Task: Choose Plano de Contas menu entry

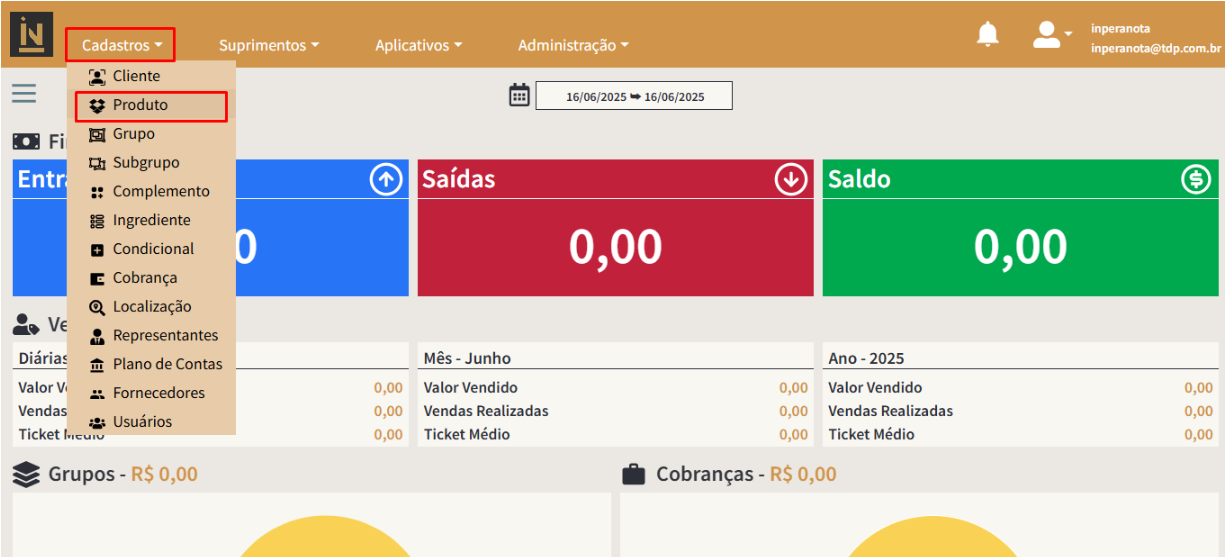Action: [152, 365]
